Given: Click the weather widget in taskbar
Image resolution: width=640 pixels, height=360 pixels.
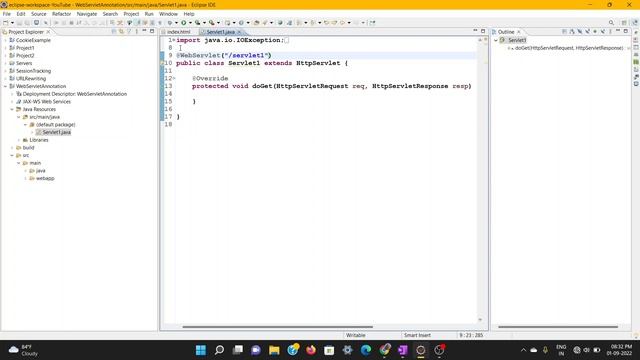Looking at the screenshot, I should point(24,350).
